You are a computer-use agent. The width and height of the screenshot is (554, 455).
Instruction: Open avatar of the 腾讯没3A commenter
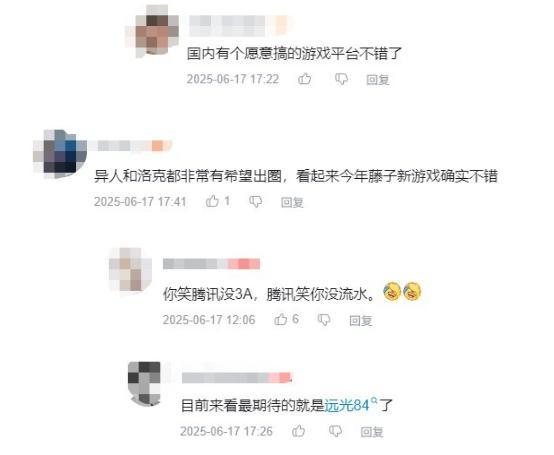pyautogui.click(x=130, y=270)
